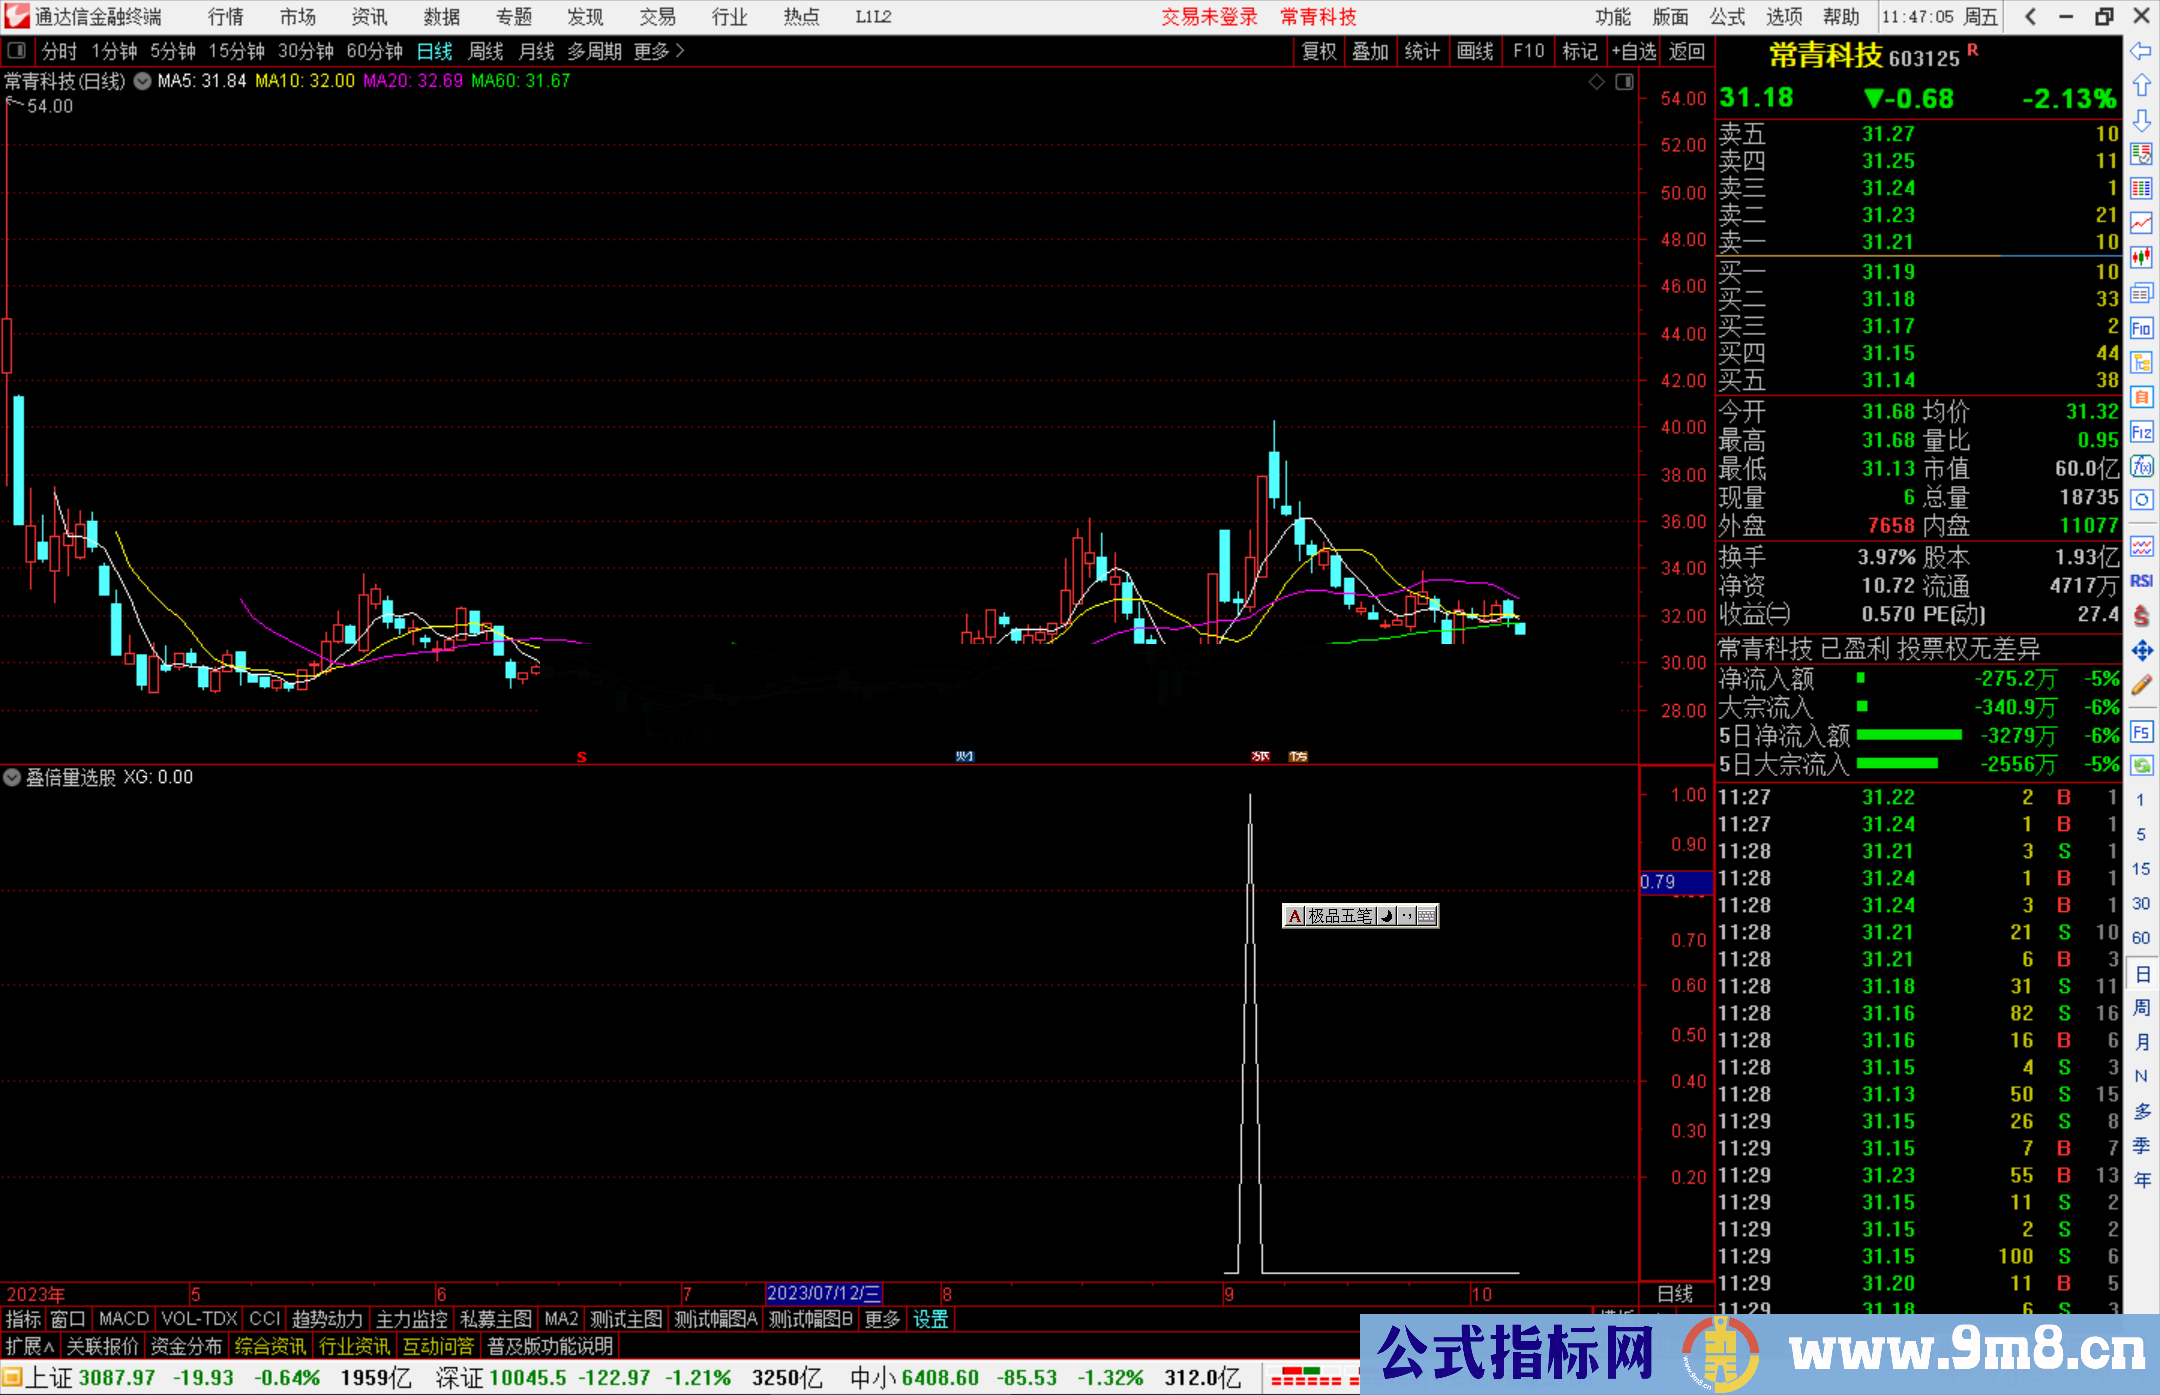2160x1395 pixels.
Task: Open 更多 indicators list in bottom tabs
Action: [882, 1319]
